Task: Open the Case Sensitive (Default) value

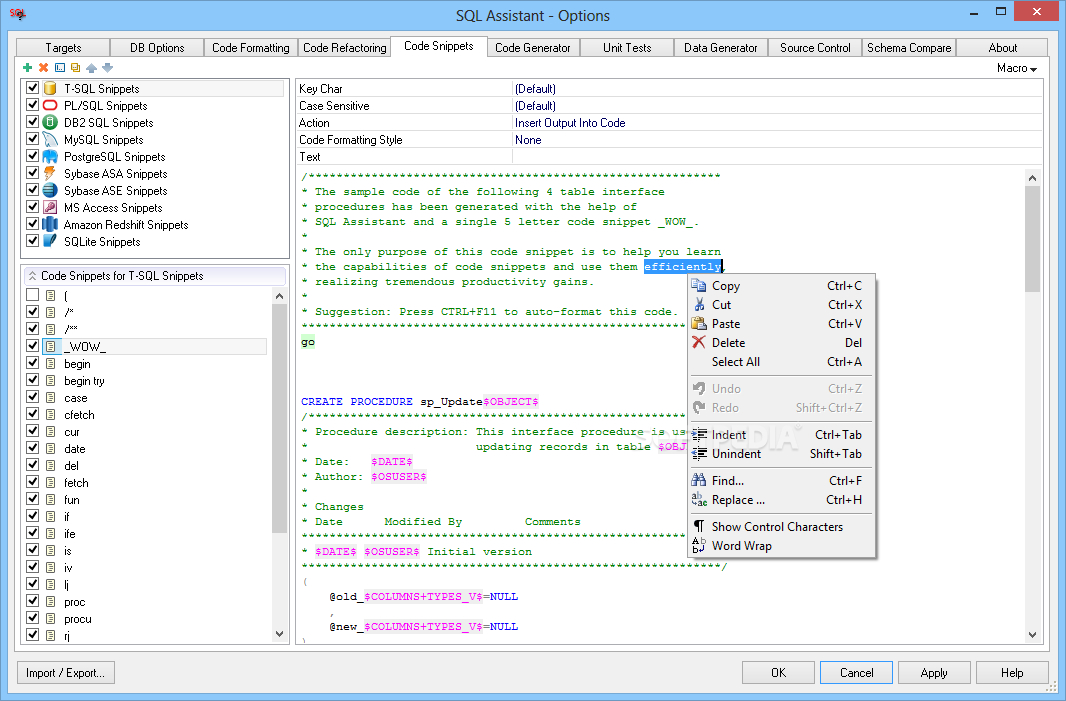Action: pyautogui.click(x=777, y=105)
